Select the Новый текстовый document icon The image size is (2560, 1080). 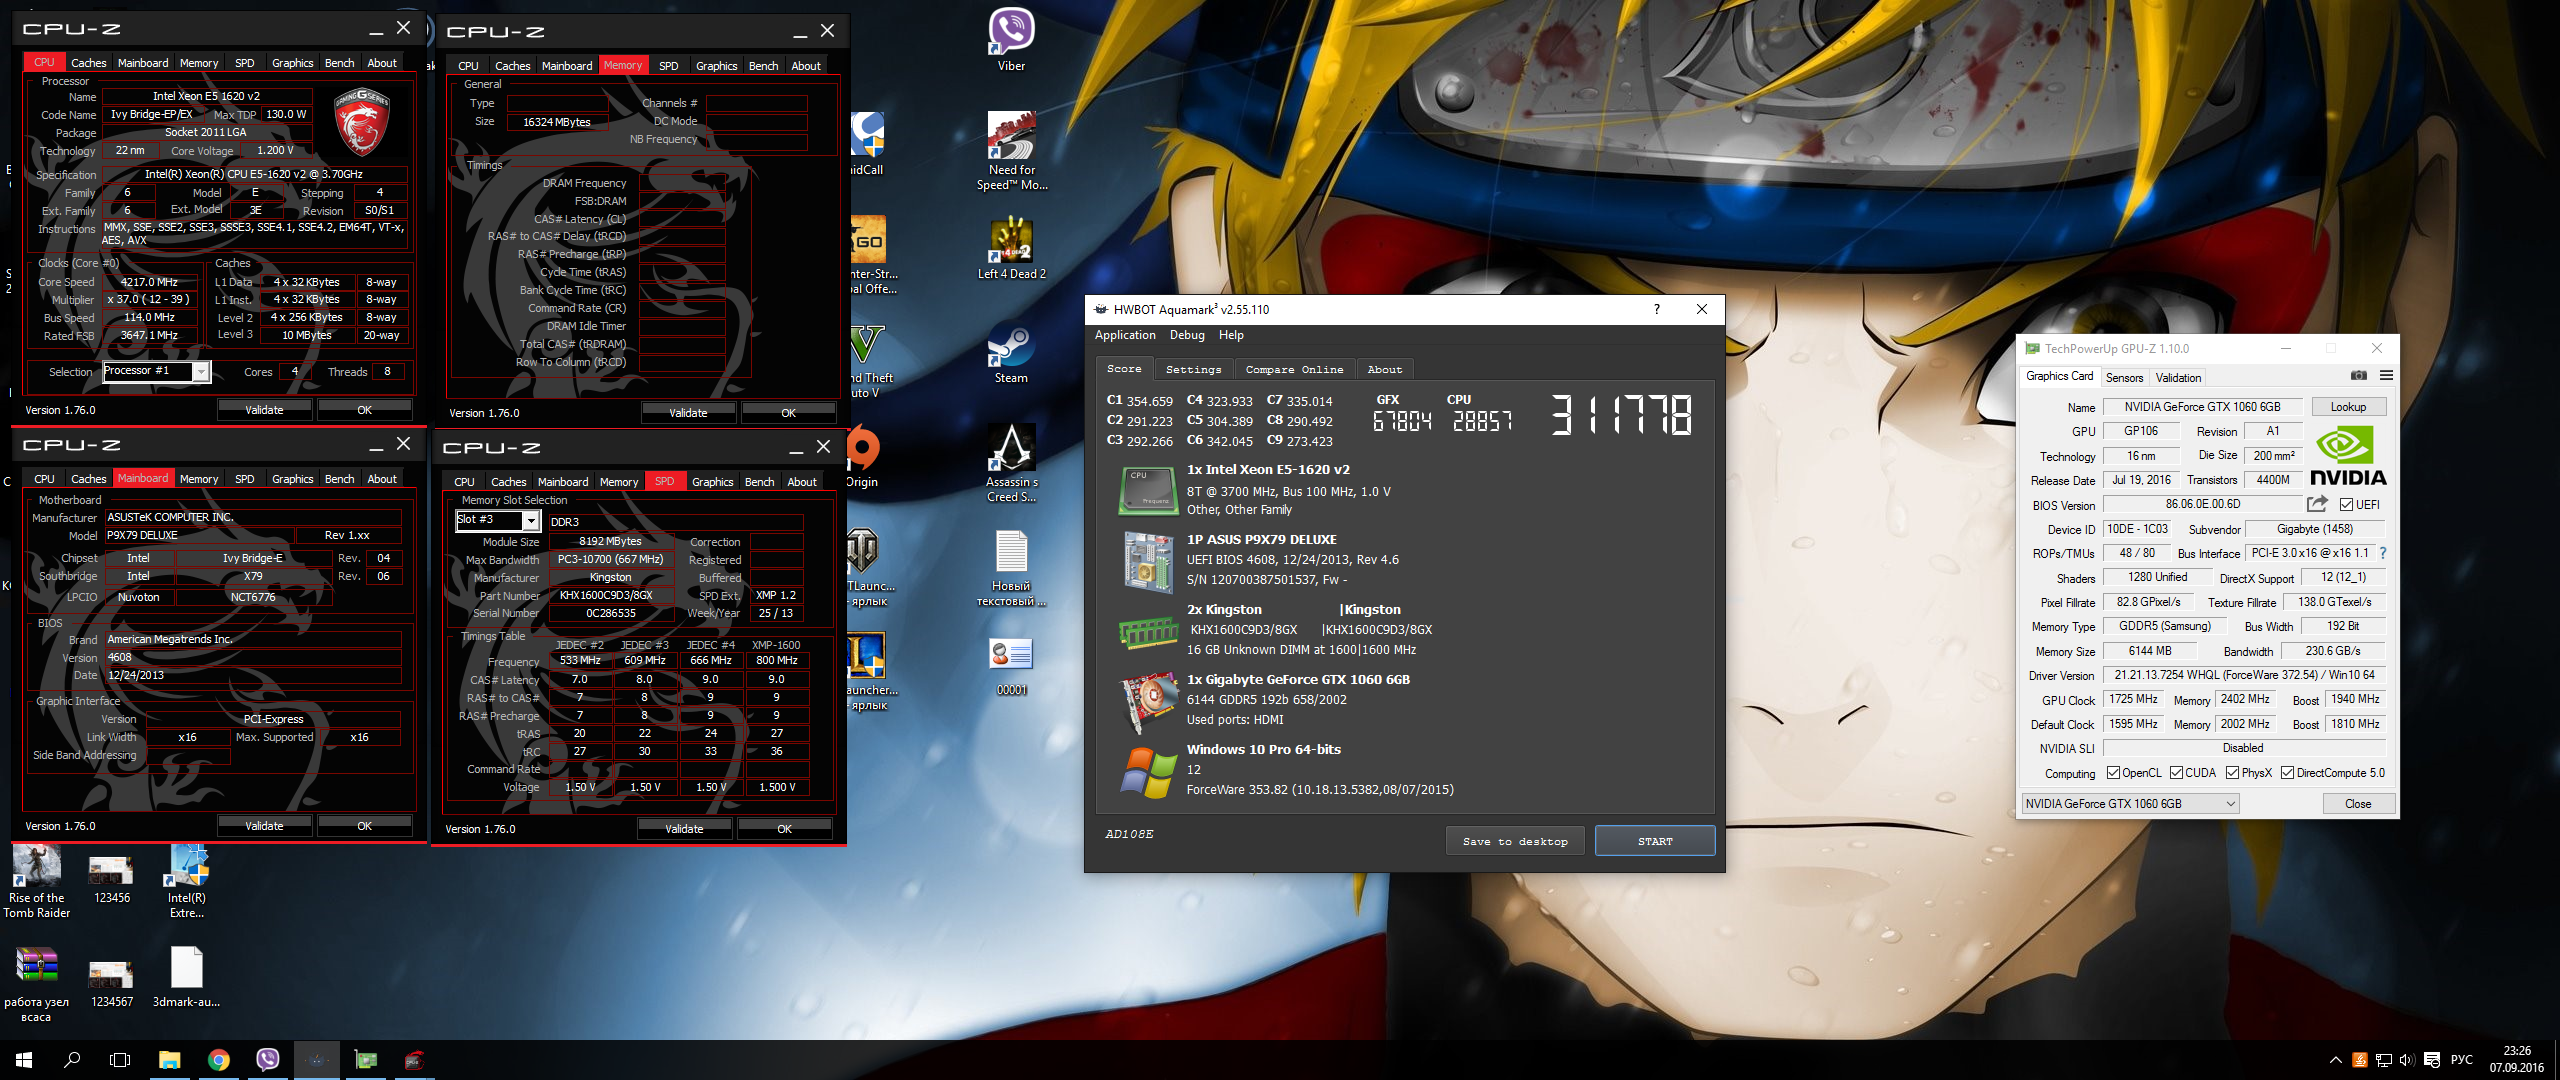click(x=1011, y=569)
